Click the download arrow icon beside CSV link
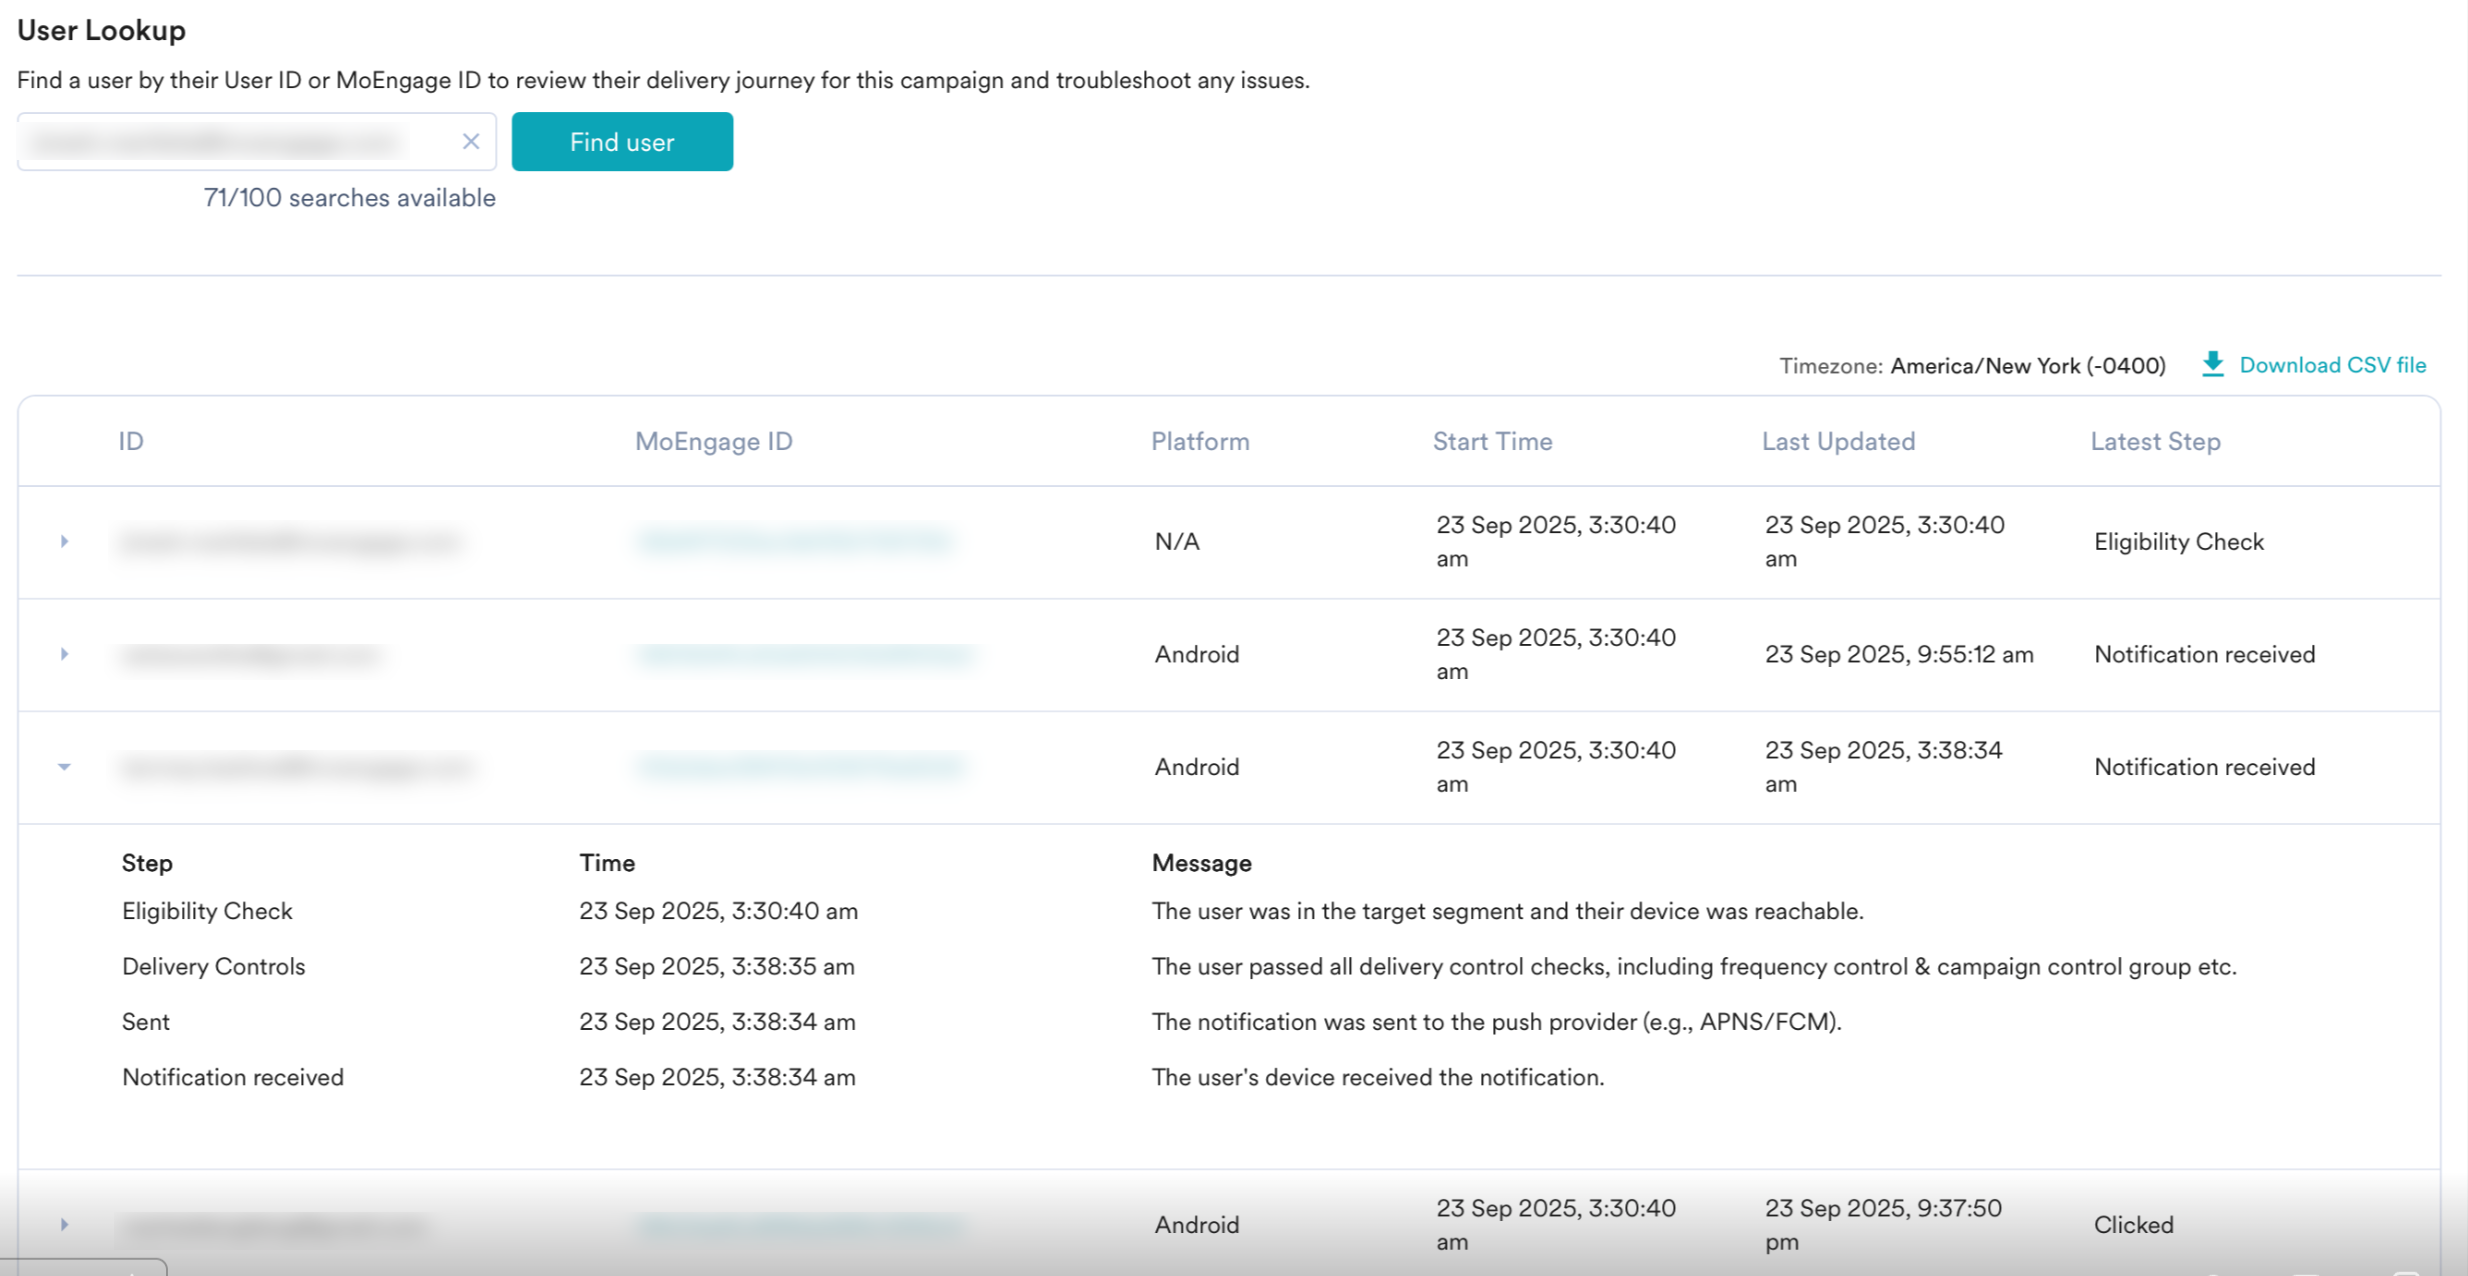This screenshot has height=1276, width=2468. pos(2212,364)
